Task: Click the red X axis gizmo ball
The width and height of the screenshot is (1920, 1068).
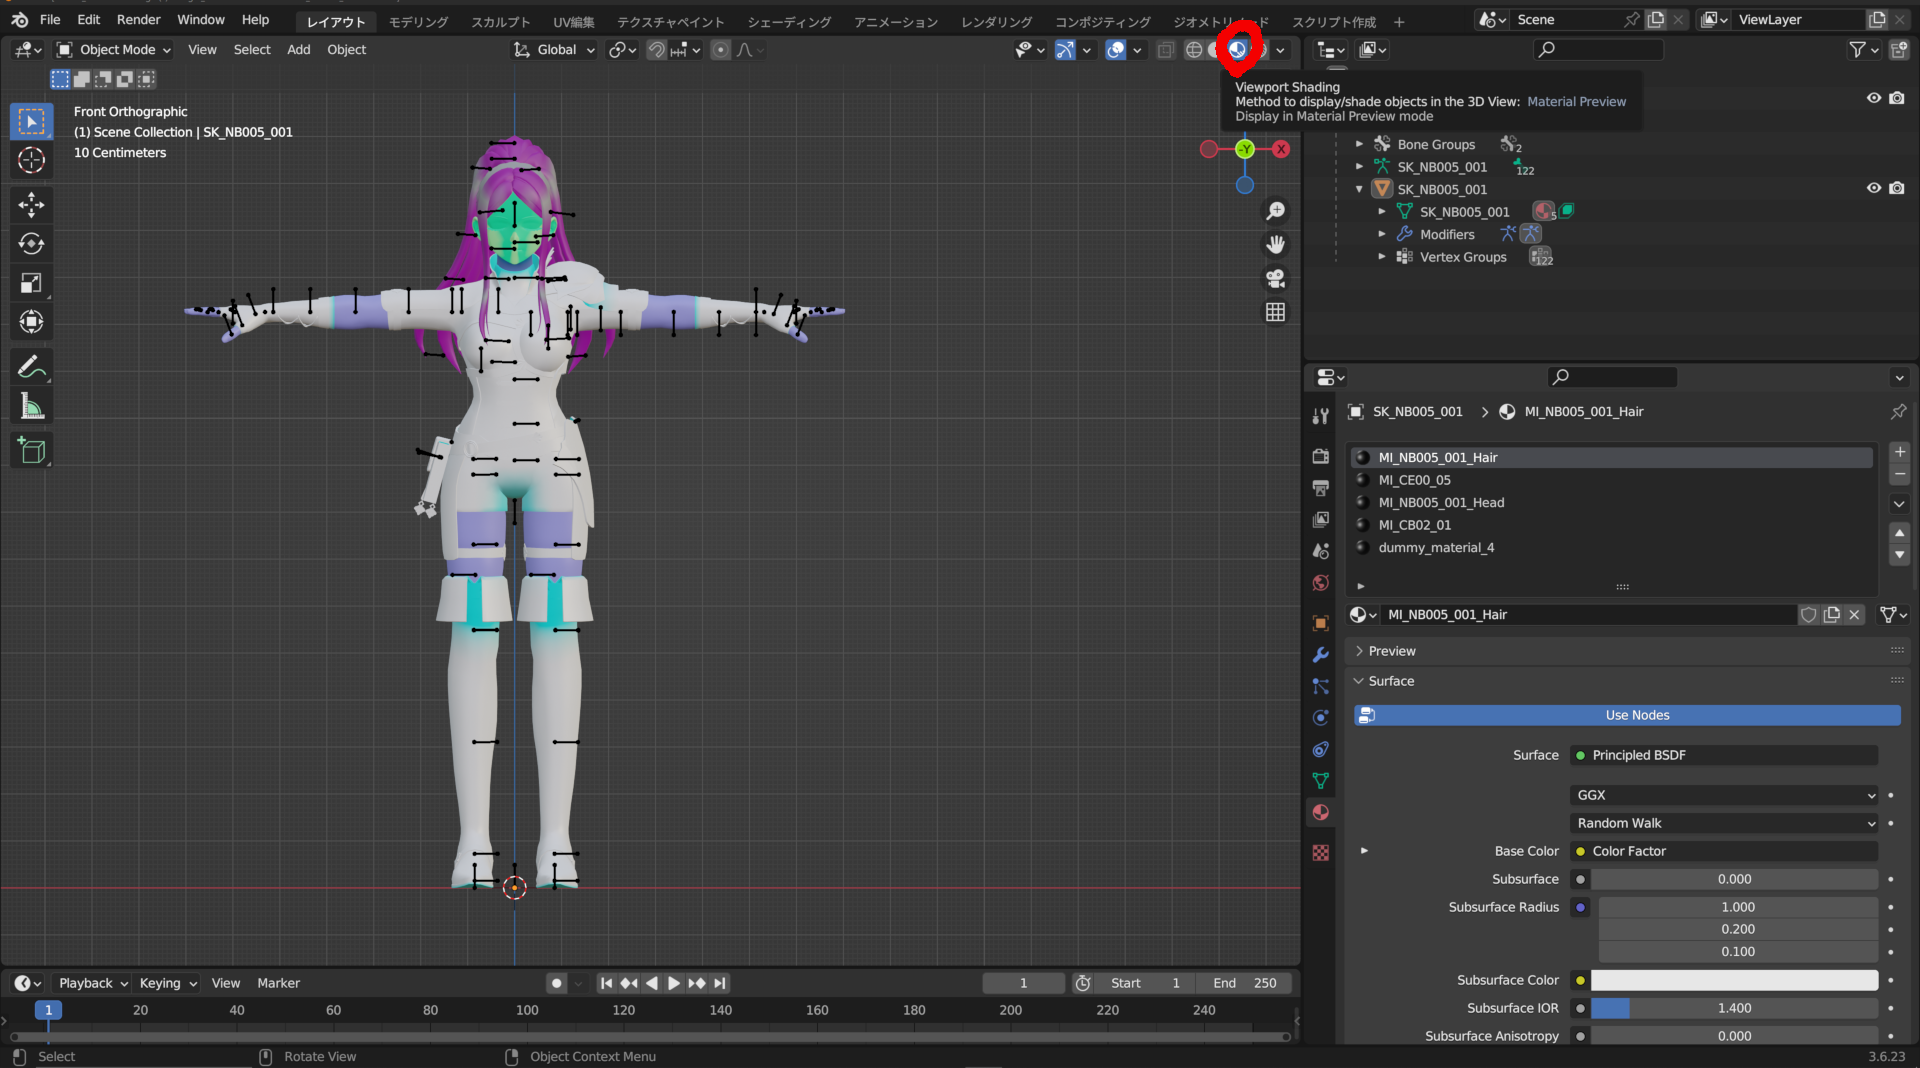Action: (1281, 149)
